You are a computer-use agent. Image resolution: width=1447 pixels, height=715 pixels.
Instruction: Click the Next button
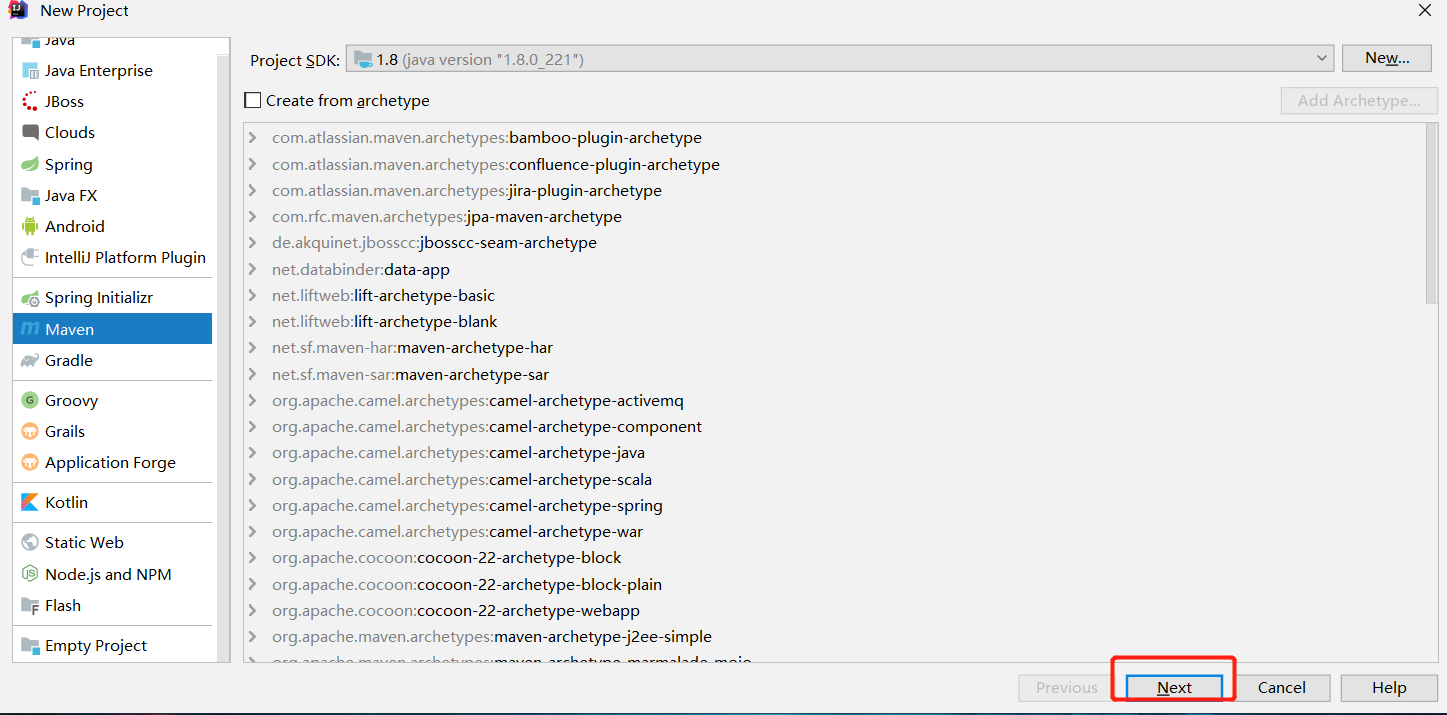click(1174, 688)
